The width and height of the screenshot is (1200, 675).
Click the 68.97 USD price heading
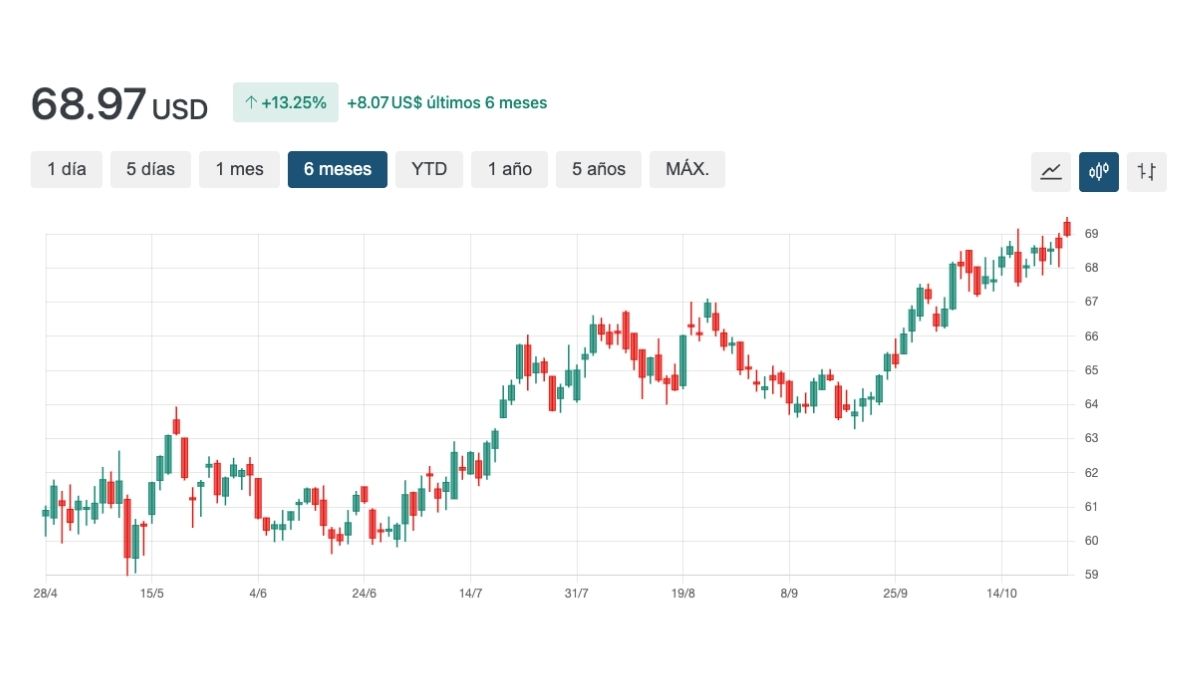pyautogui.click(x=119, y=105)
